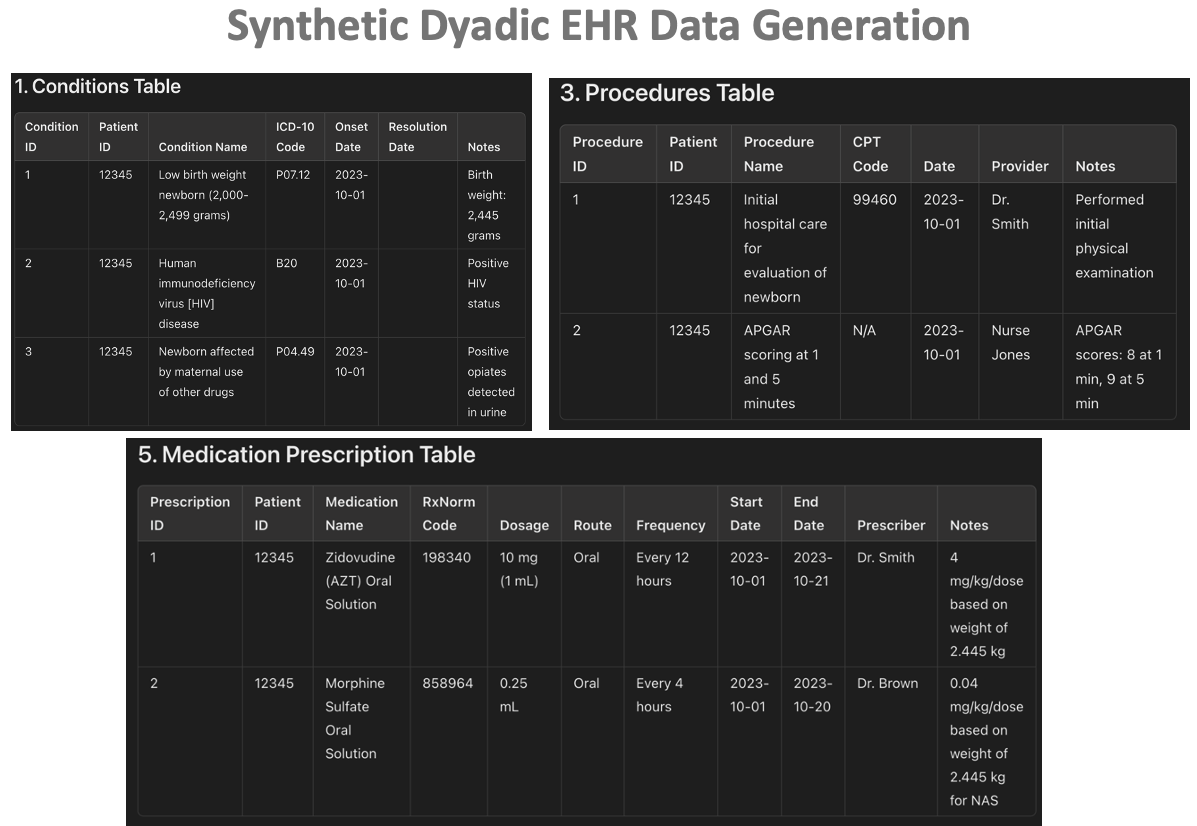Image resolution: width=1197 pixels, height=826 pixels.
Task: Click the Medication Prescription Table heading
Action: (306, 455)
